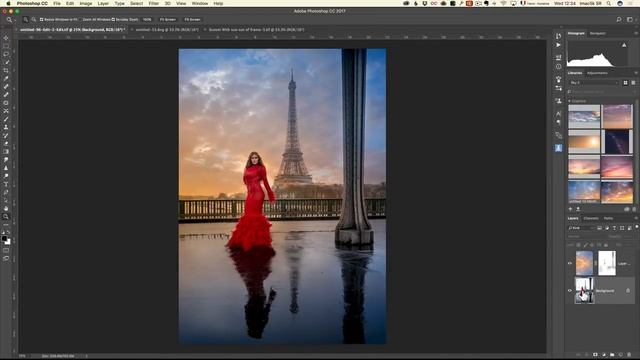Open the History panel icon
The image size is (640, 360).
(x=558, y=36)
